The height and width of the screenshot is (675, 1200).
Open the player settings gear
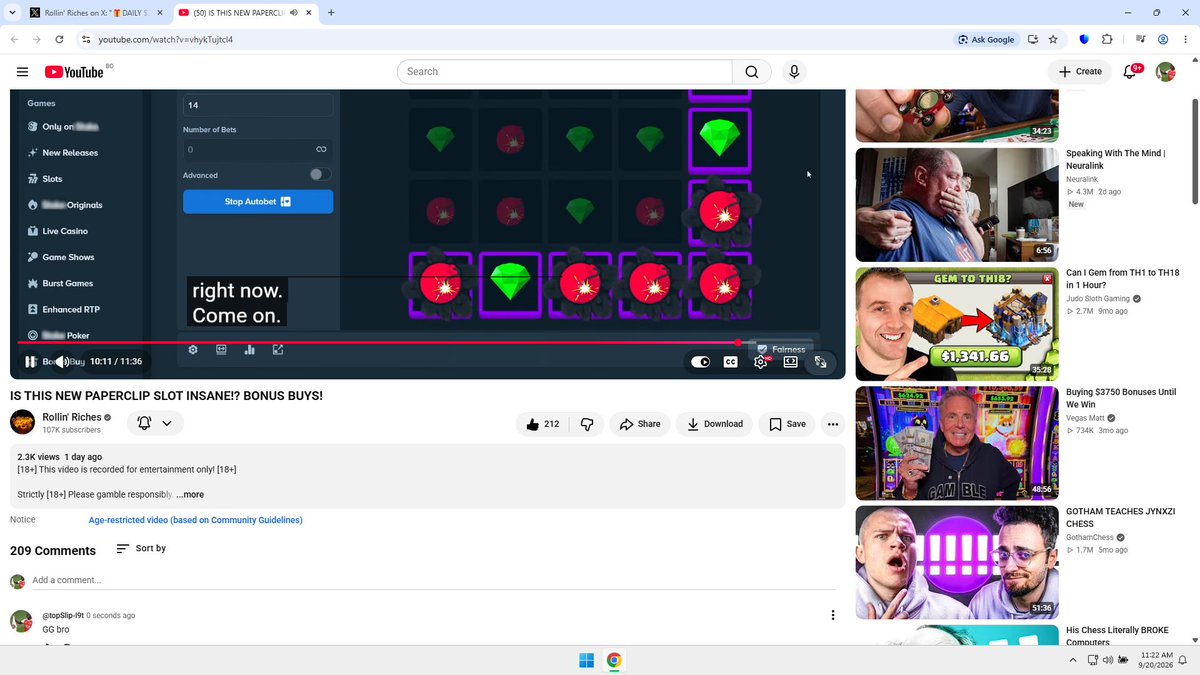[761, 362]
